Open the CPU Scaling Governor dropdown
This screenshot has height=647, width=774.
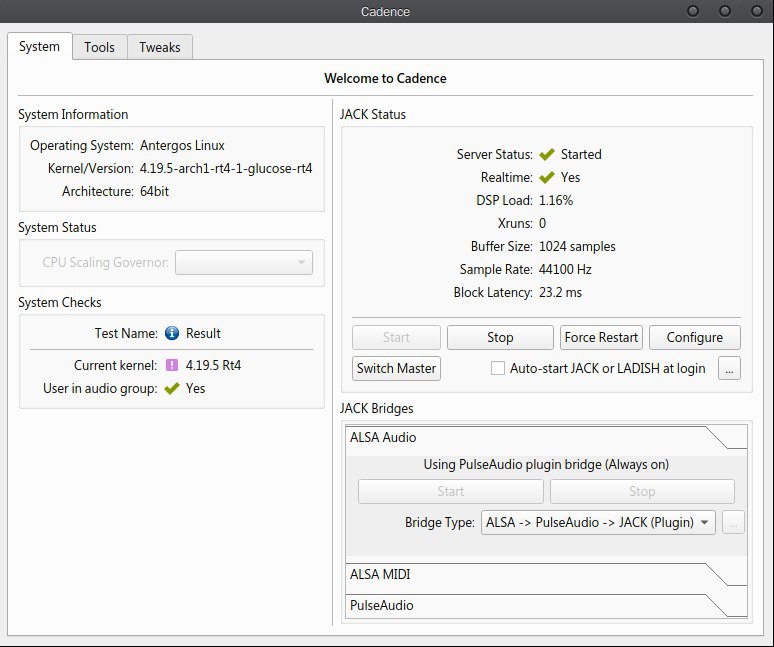tap(244, 263)
